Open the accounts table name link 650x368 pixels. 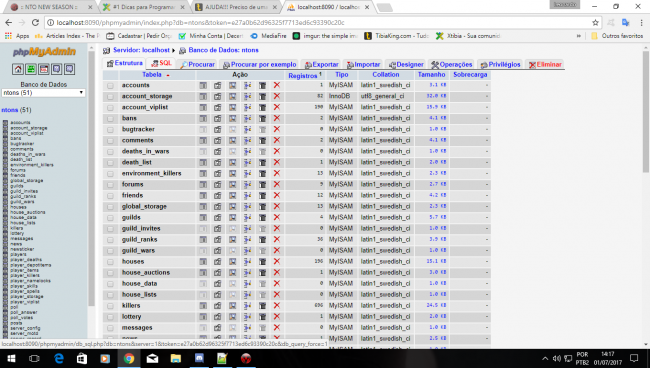[136, 85]
